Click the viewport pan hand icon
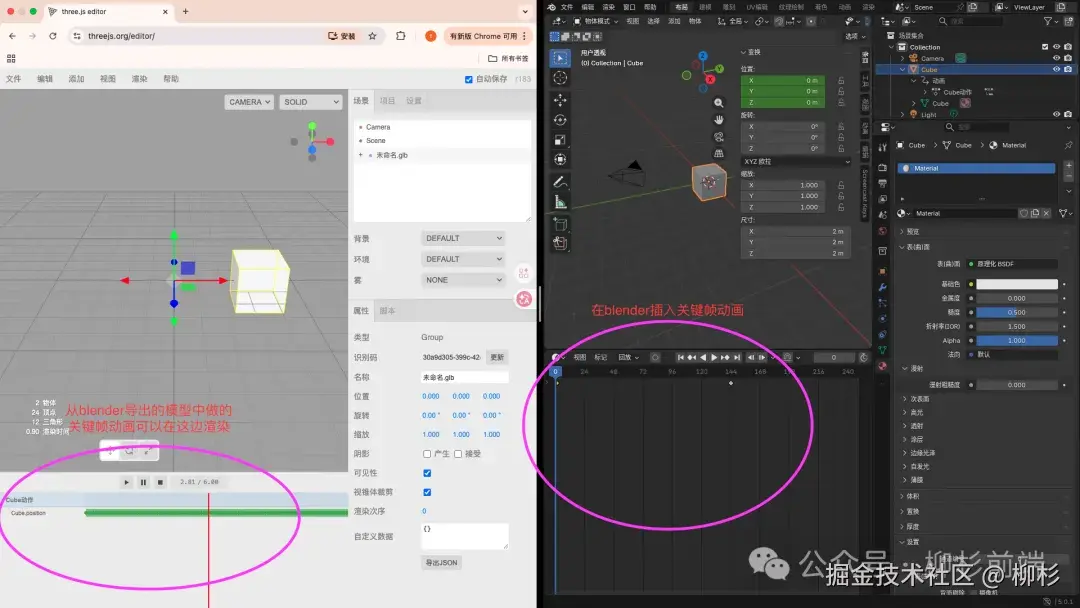Image resolution: width=1080 pixels, height=608 pixels. point(718,119)
